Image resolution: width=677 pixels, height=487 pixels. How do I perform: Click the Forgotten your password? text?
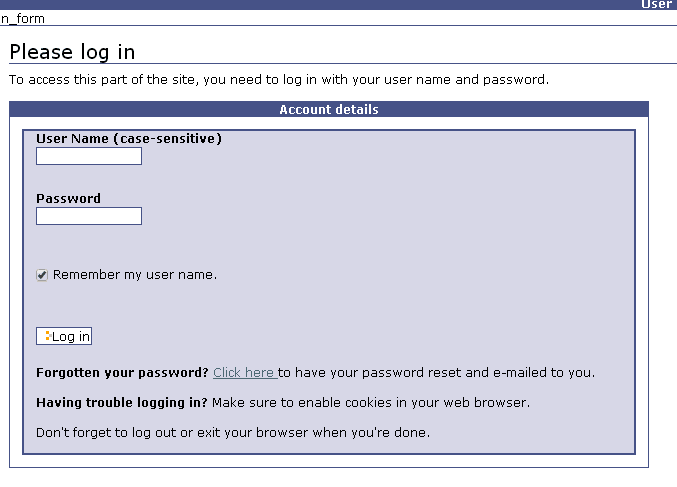122,373
